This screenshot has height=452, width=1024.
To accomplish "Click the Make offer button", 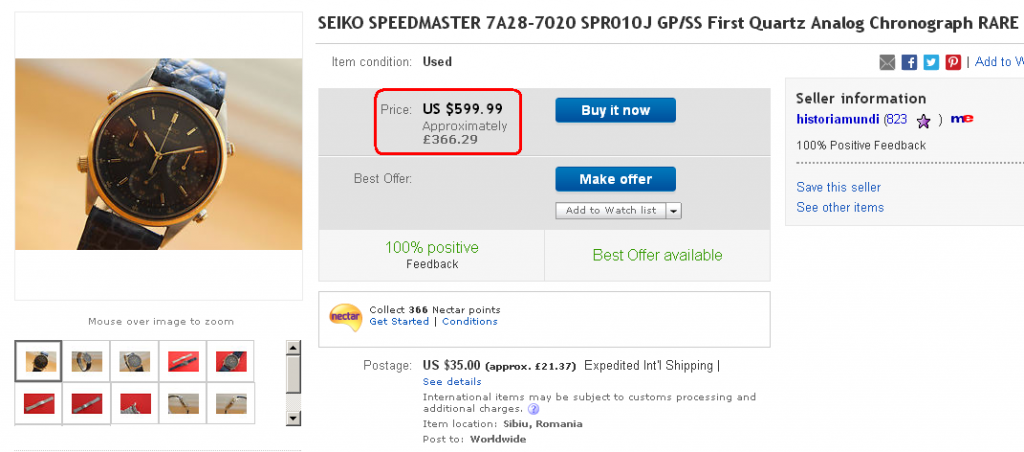I will (x=615, y=179).
